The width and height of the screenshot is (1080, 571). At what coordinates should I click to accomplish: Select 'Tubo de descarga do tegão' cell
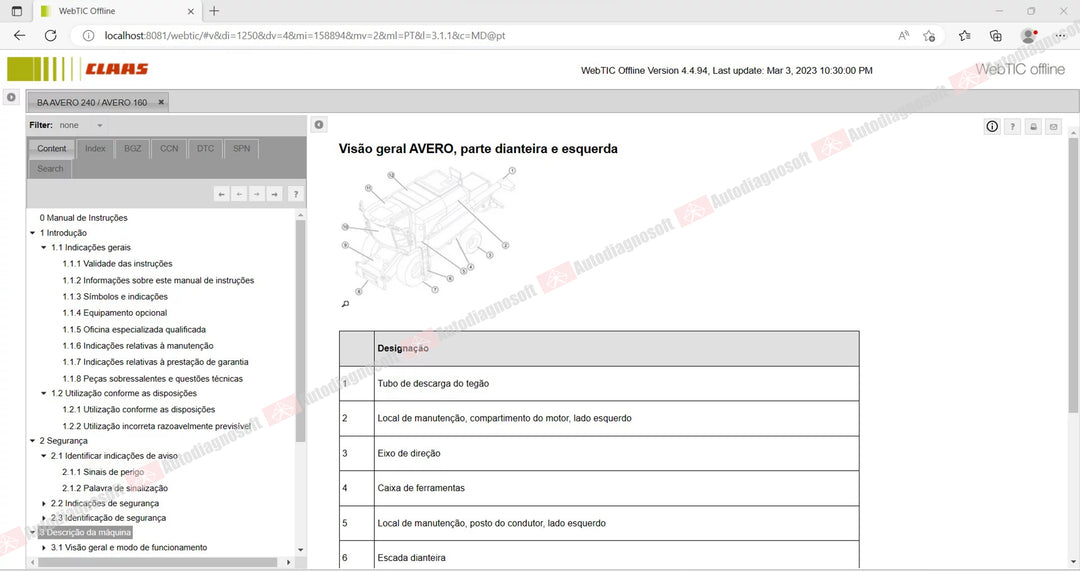[x=616, y=384]
